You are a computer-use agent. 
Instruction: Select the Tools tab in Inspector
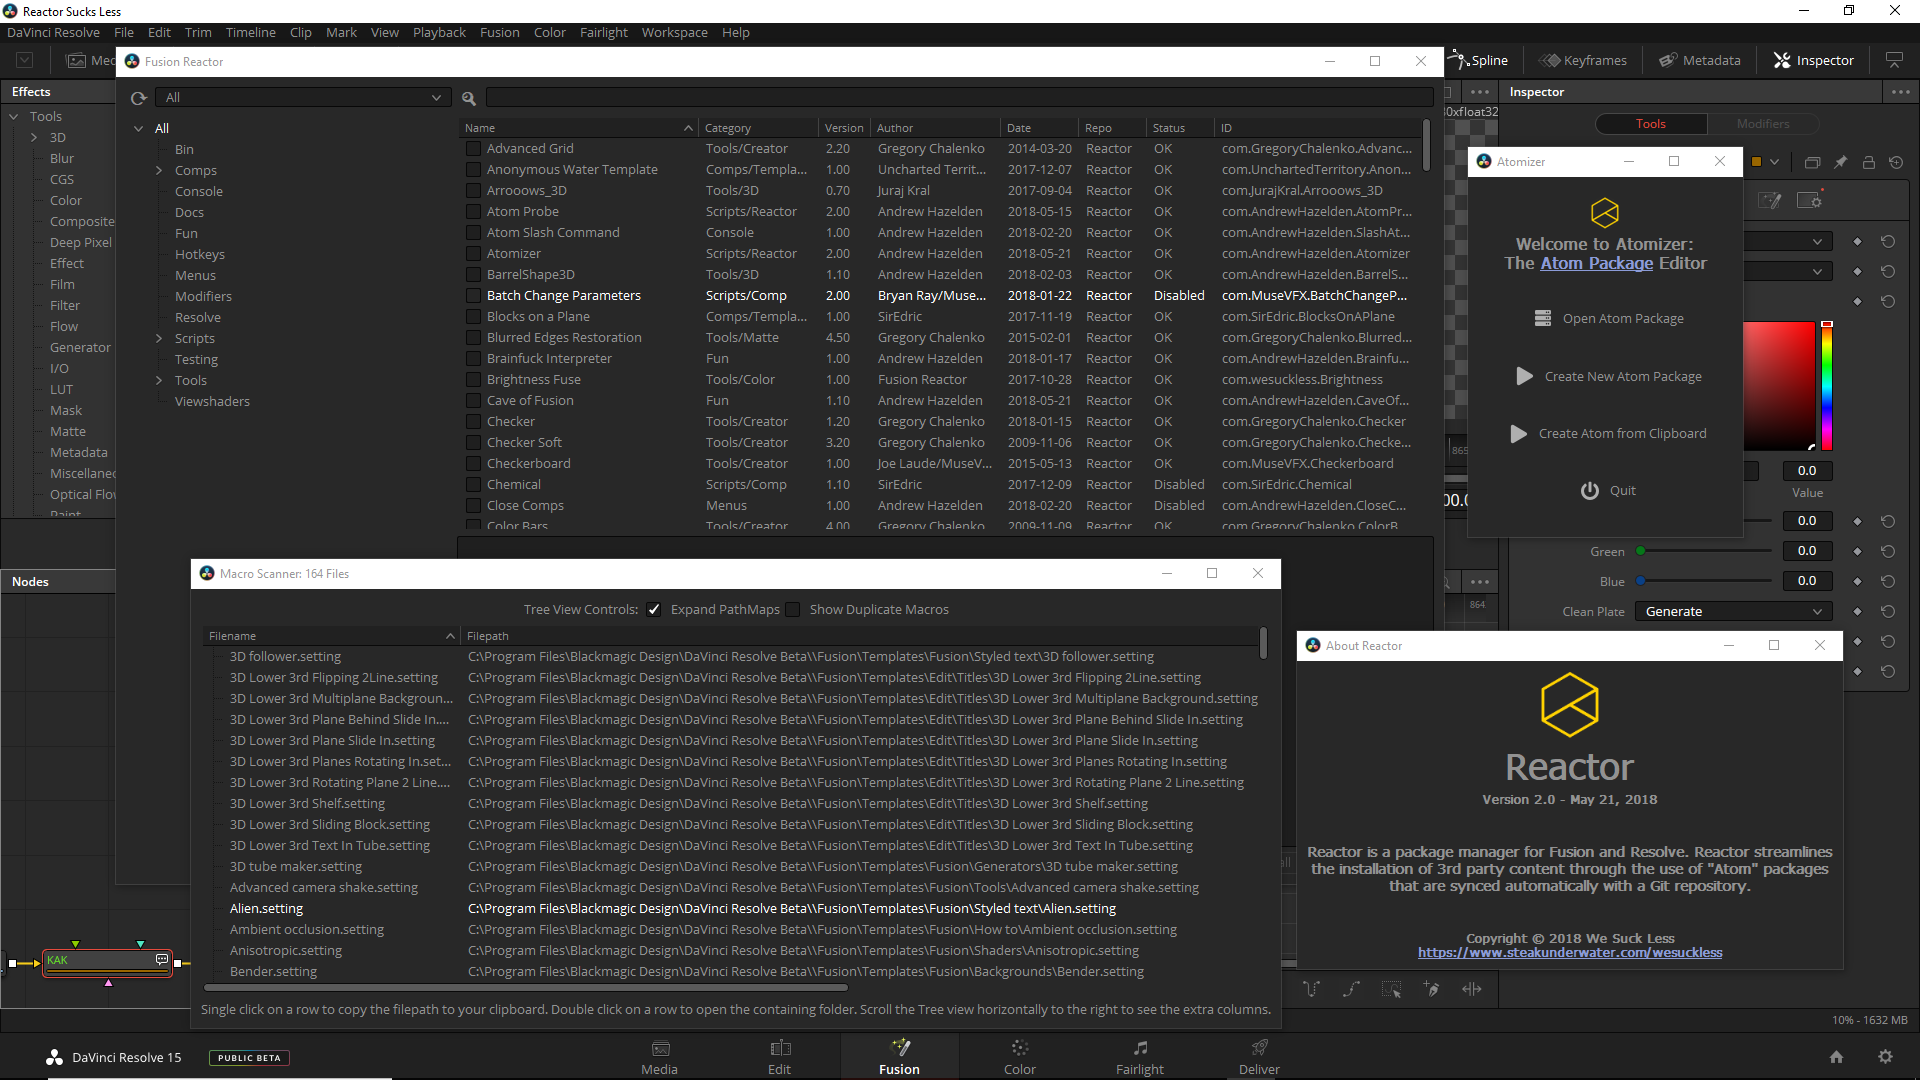point(1651,124)
